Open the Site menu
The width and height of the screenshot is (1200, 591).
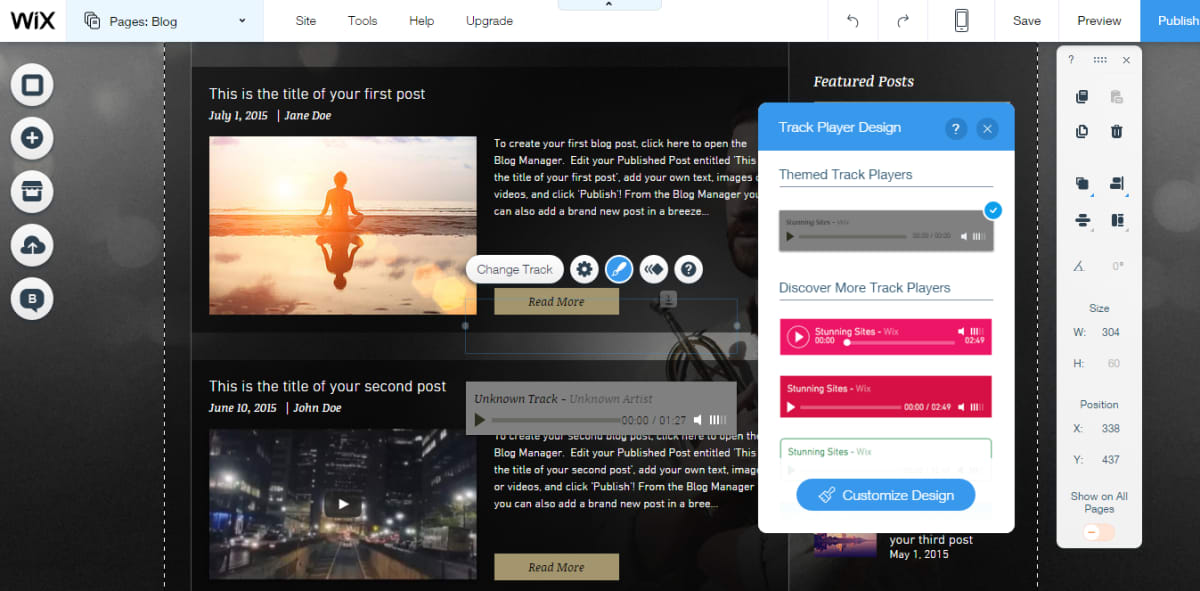(306, 20)
